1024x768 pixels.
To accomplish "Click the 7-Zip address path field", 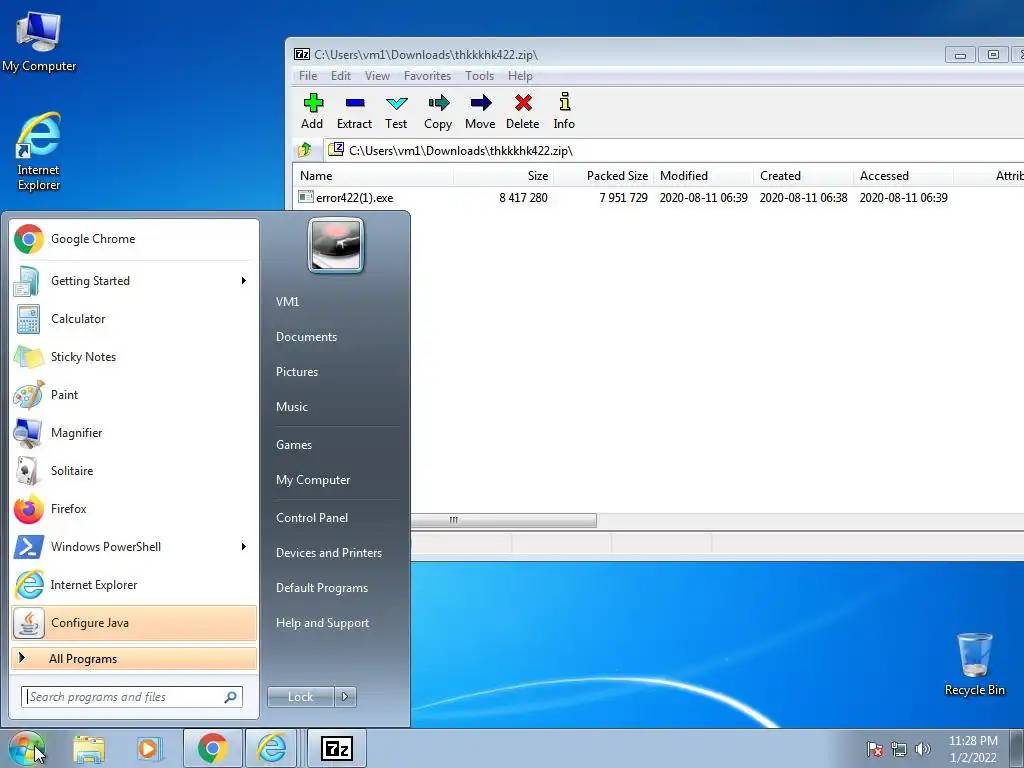I will click(x=674, y=150).
